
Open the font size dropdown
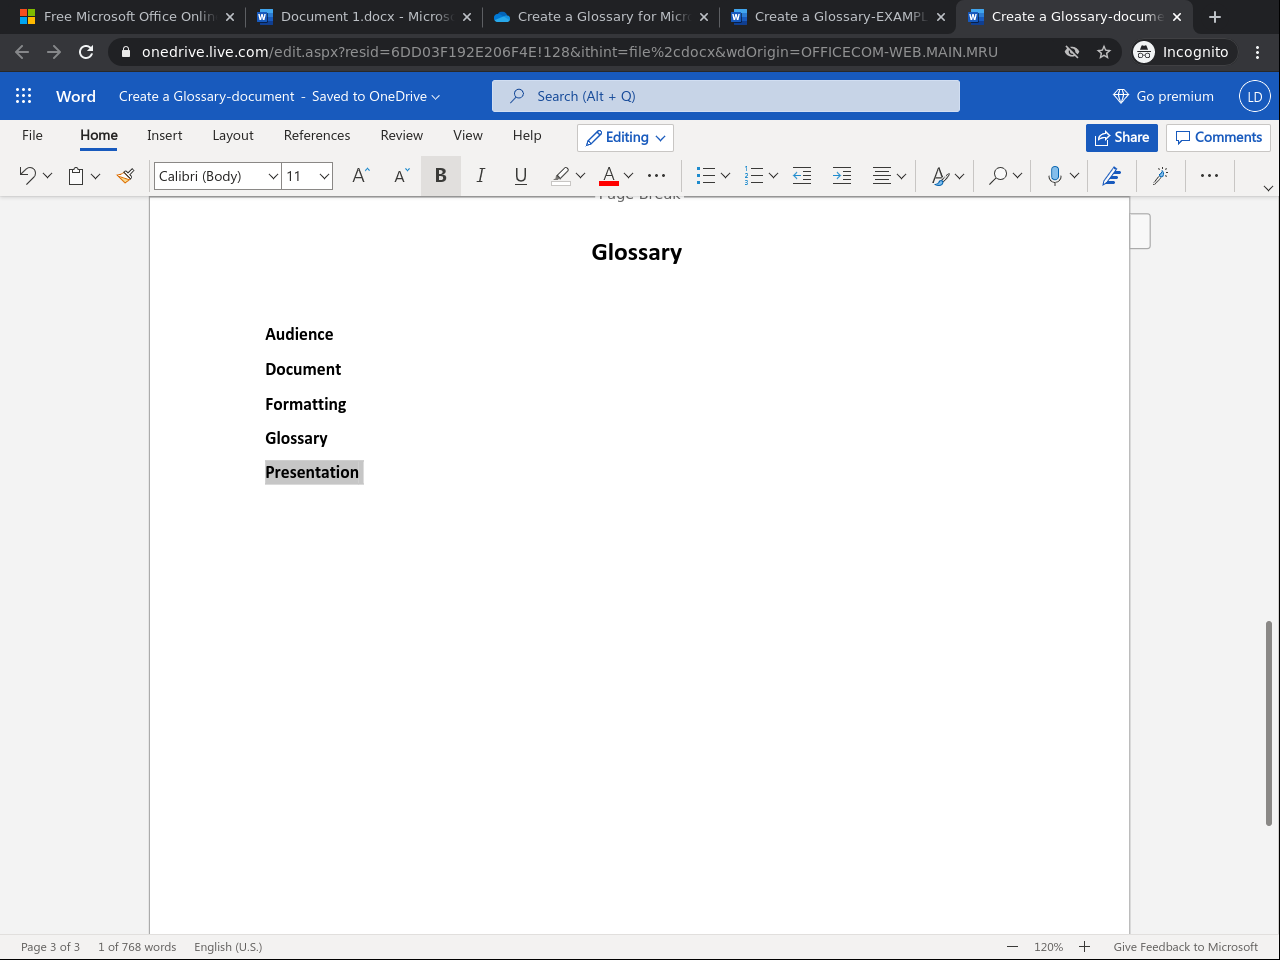pos(324,176)
